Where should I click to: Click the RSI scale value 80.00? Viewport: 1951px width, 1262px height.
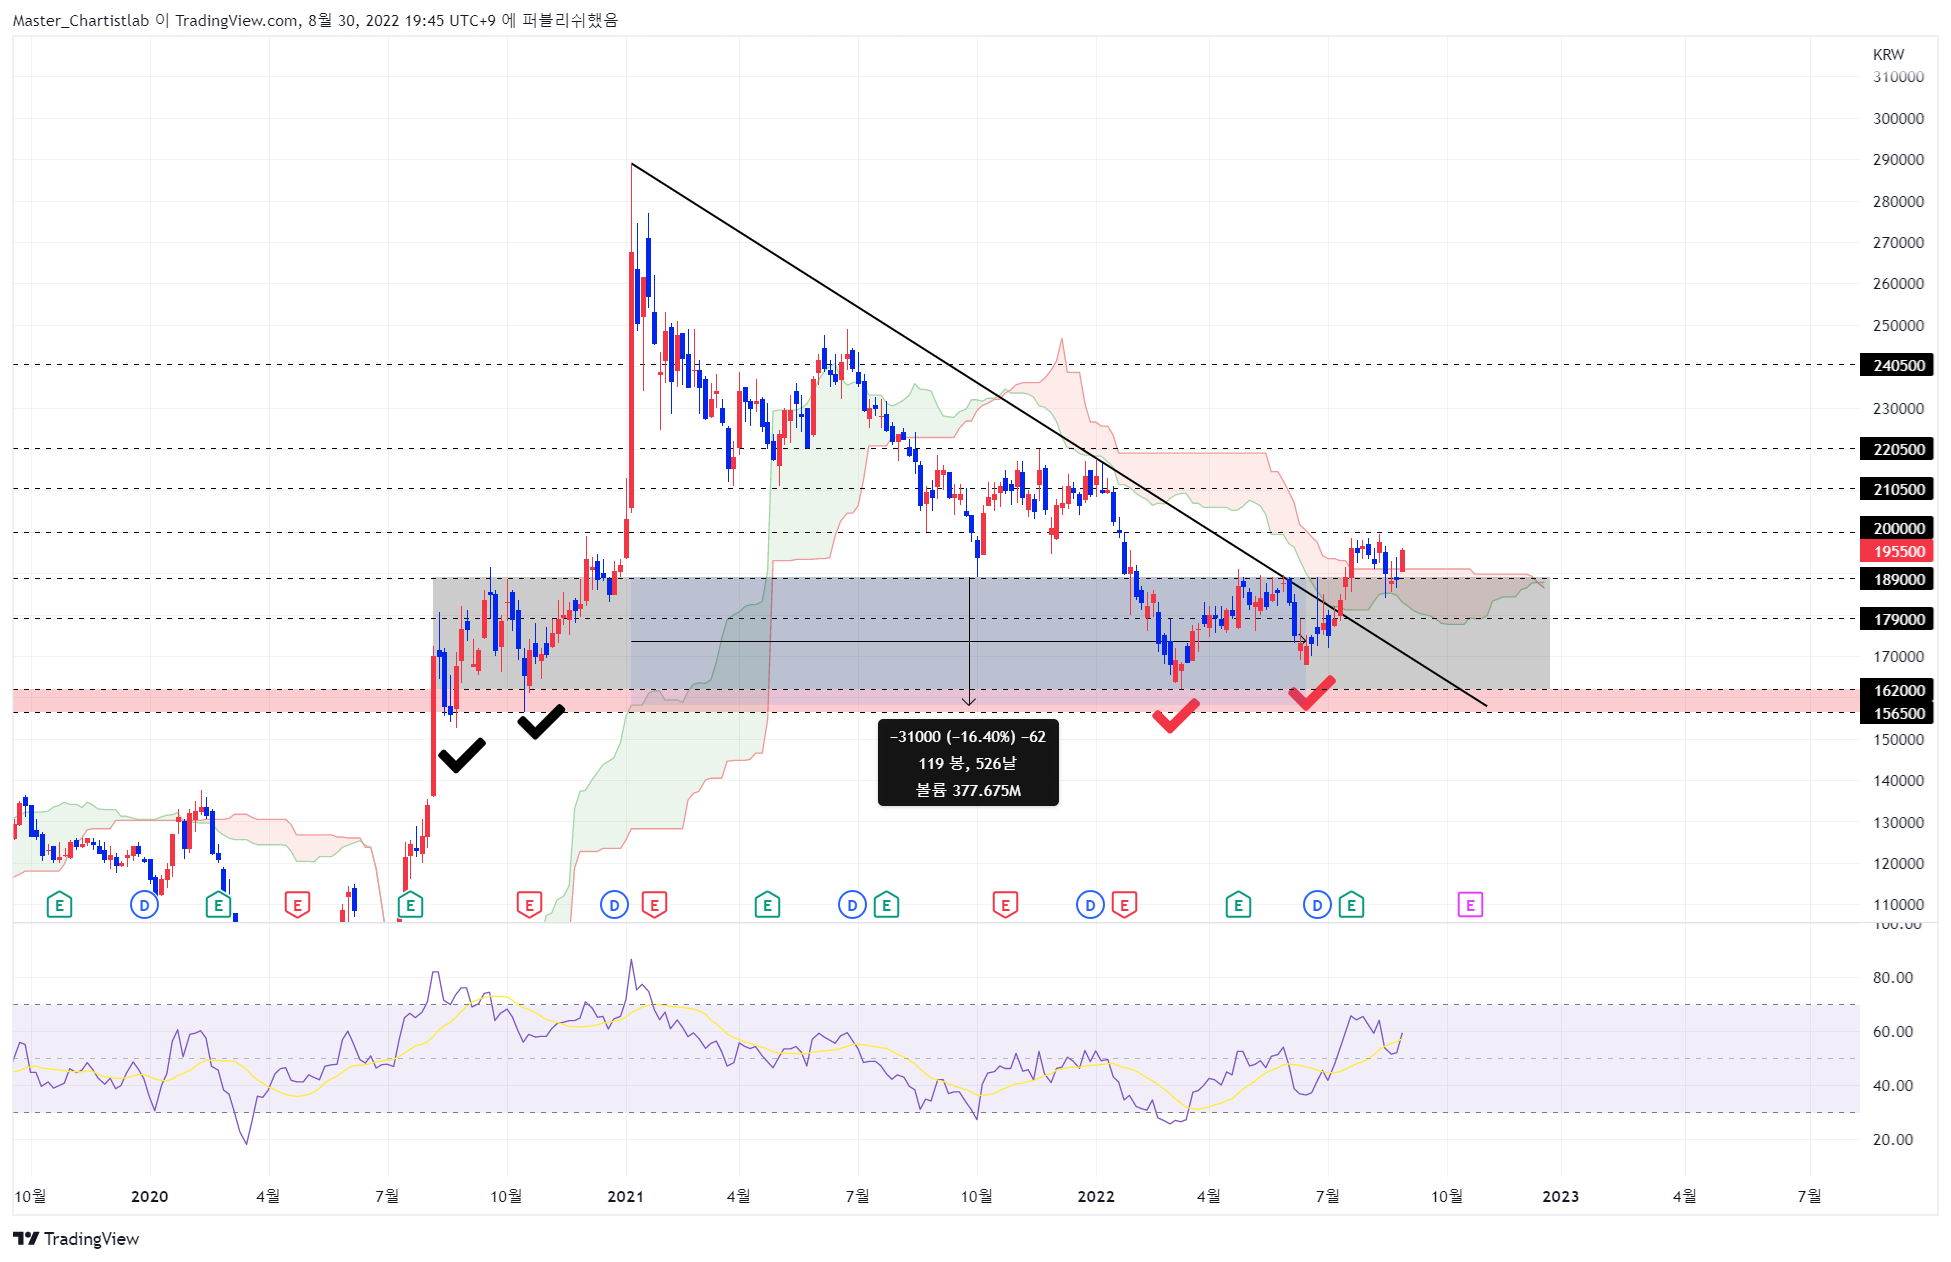[x=1892, y=978]
